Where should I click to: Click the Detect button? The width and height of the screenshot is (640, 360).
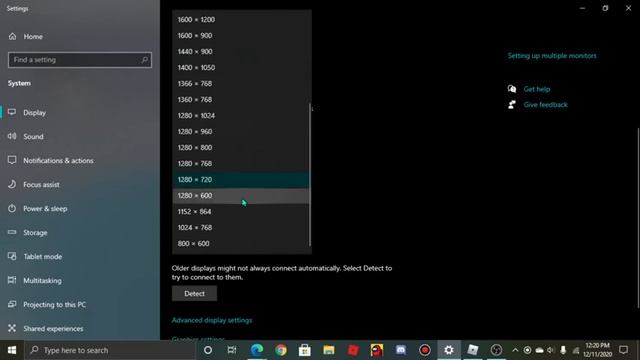tap(194, 293)
